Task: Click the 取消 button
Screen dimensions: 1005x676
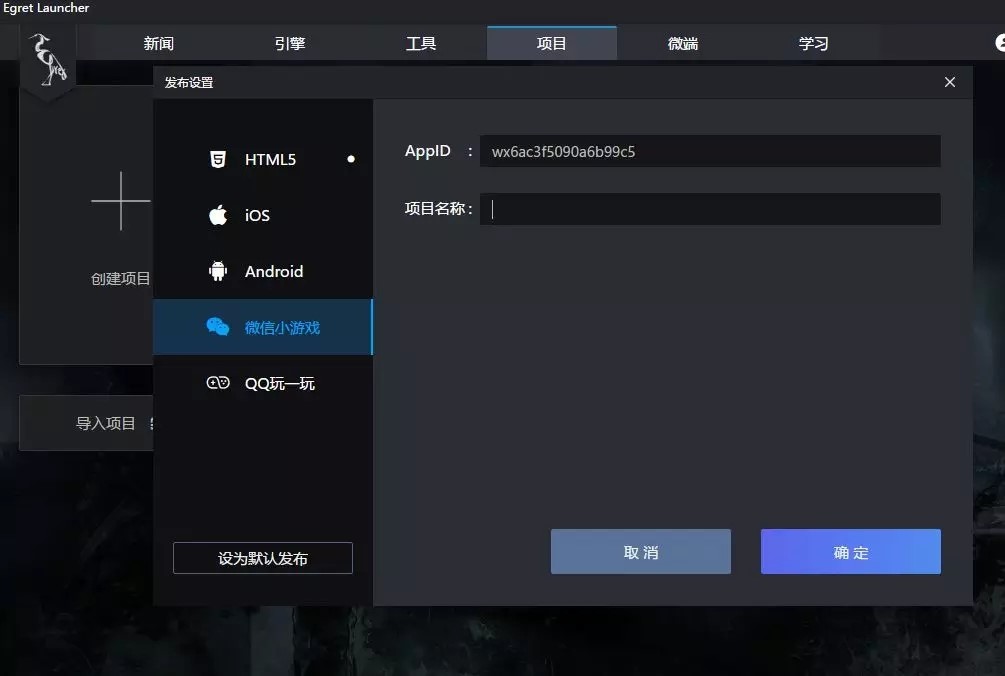Action: pos(641,552)
